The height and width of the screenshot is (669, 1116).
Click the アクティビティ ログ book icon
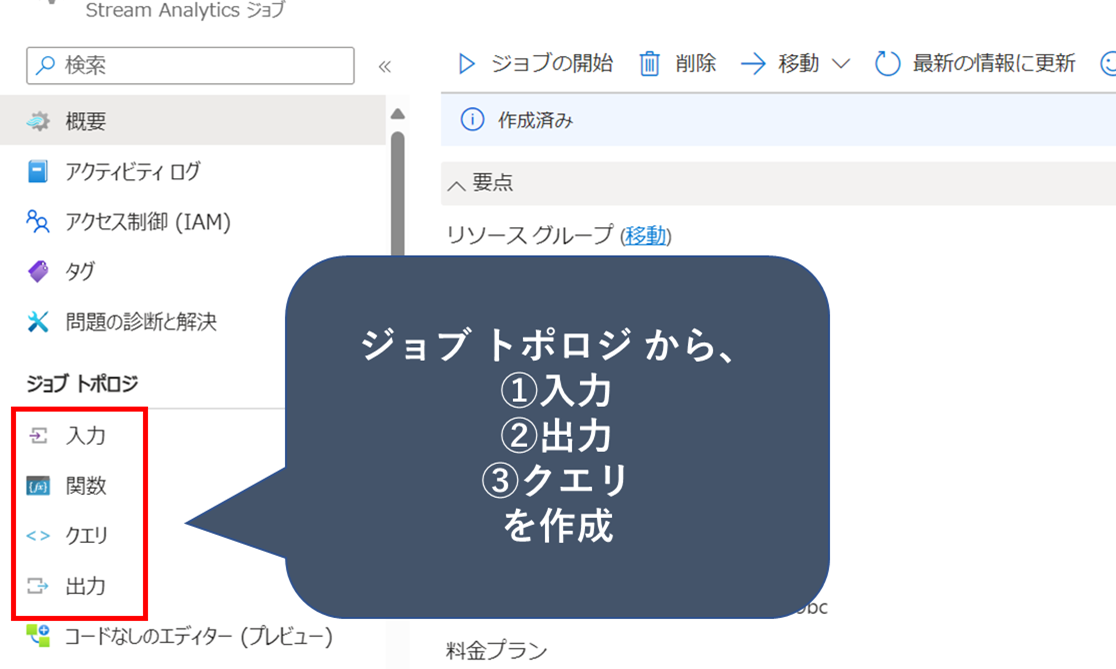[38, 172]
